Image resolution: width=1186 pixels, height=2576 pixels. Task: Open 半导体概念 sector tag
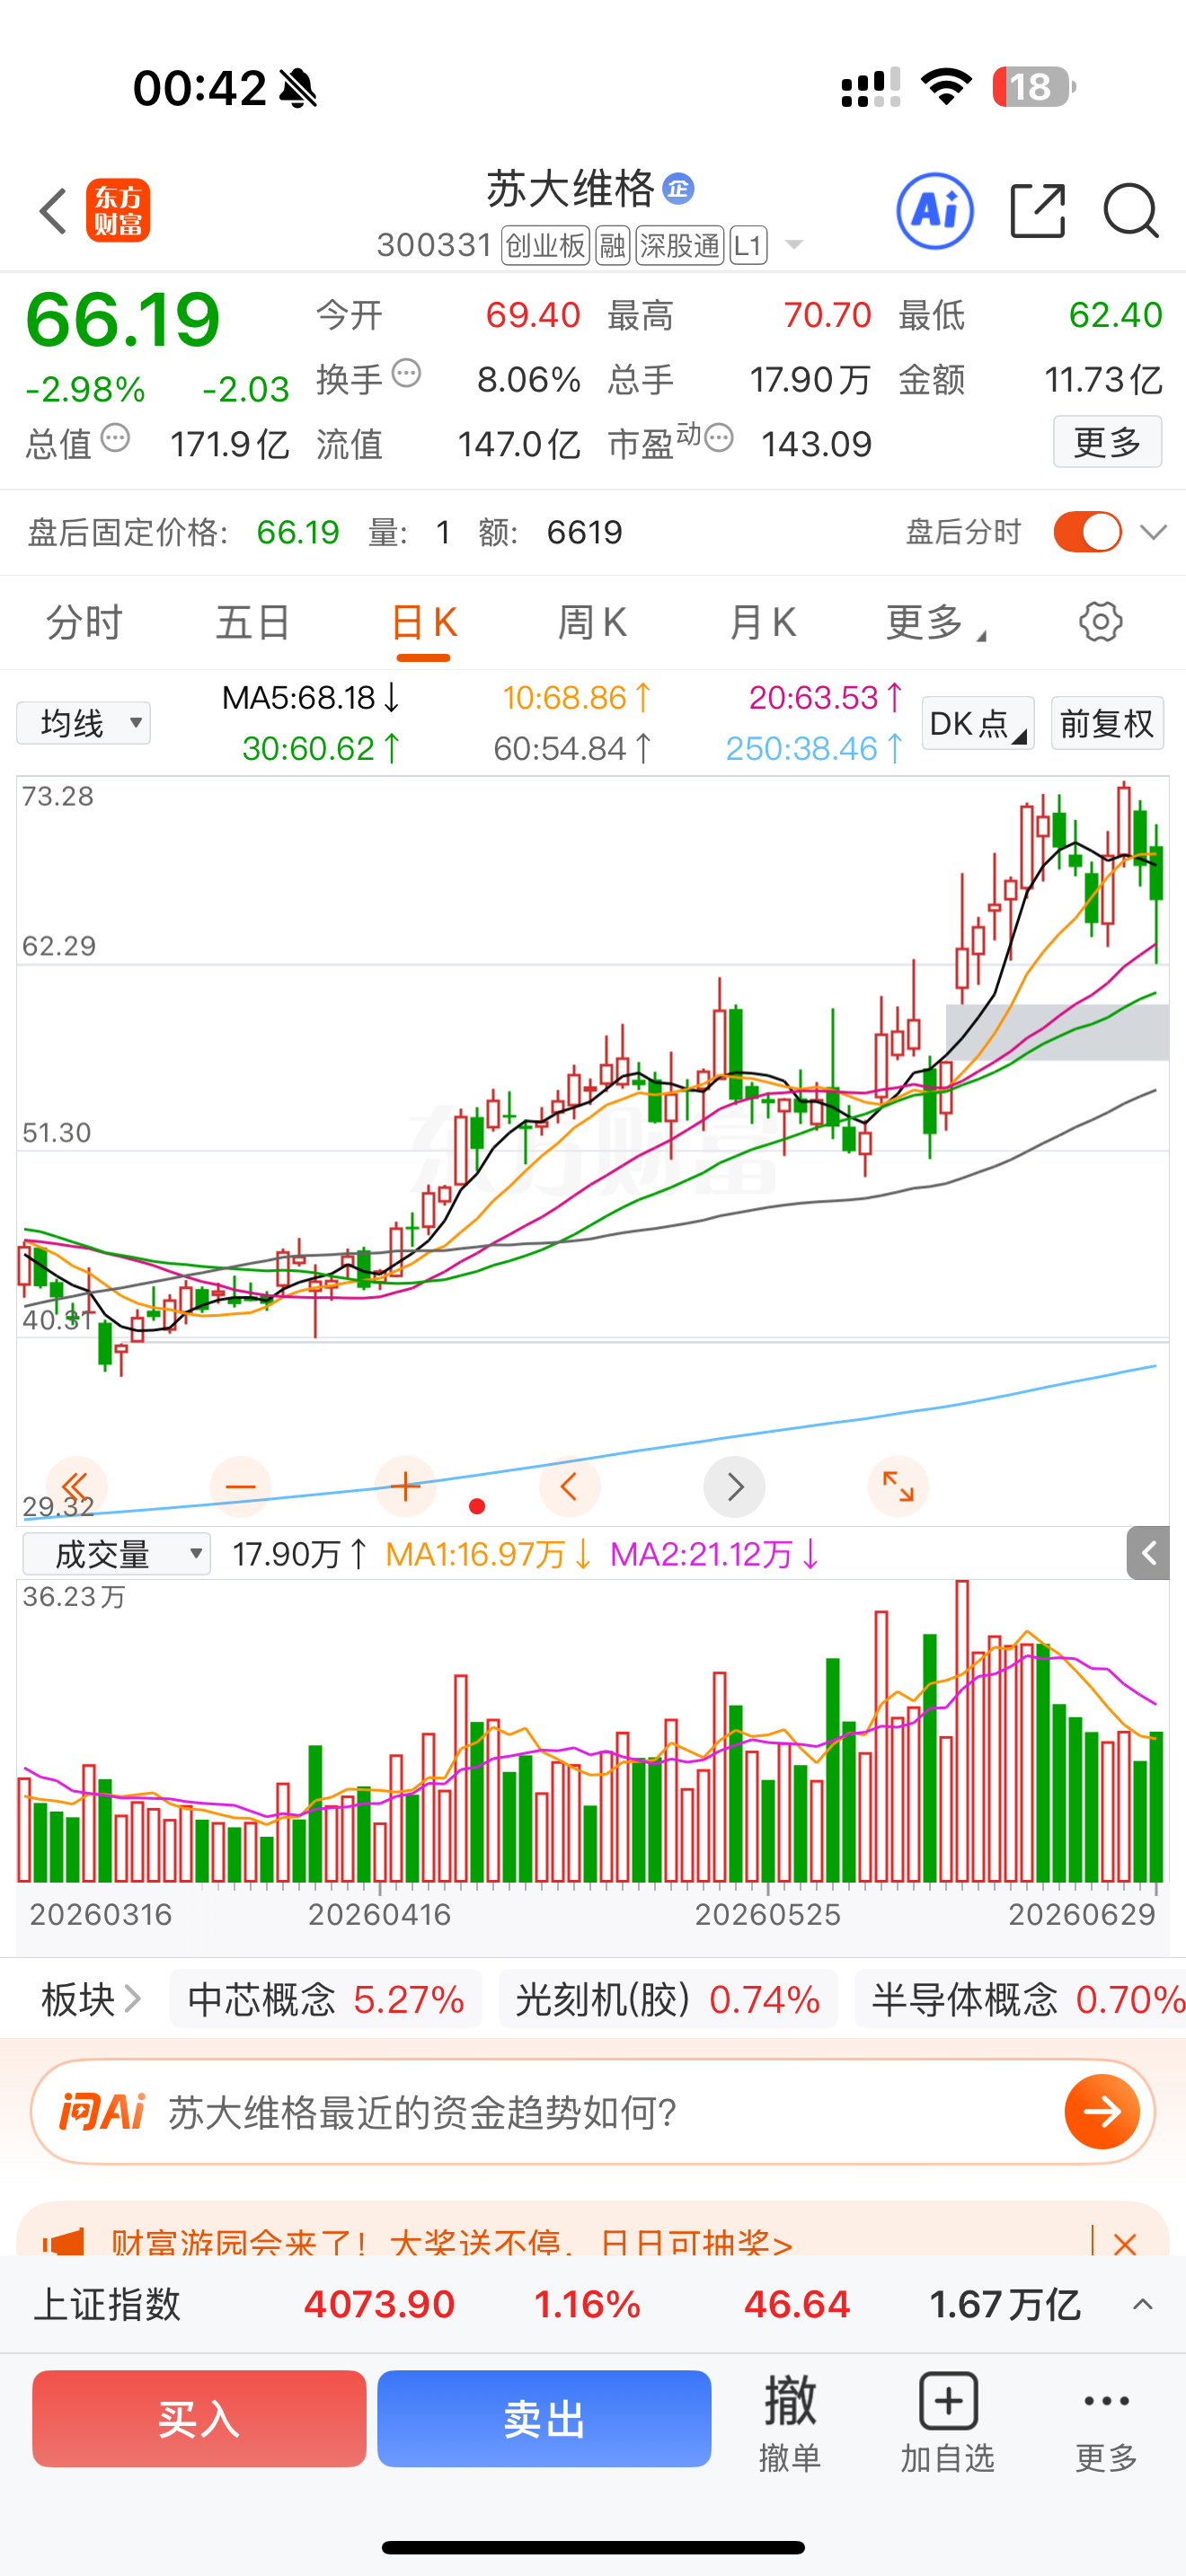tap(1020, 1999)
